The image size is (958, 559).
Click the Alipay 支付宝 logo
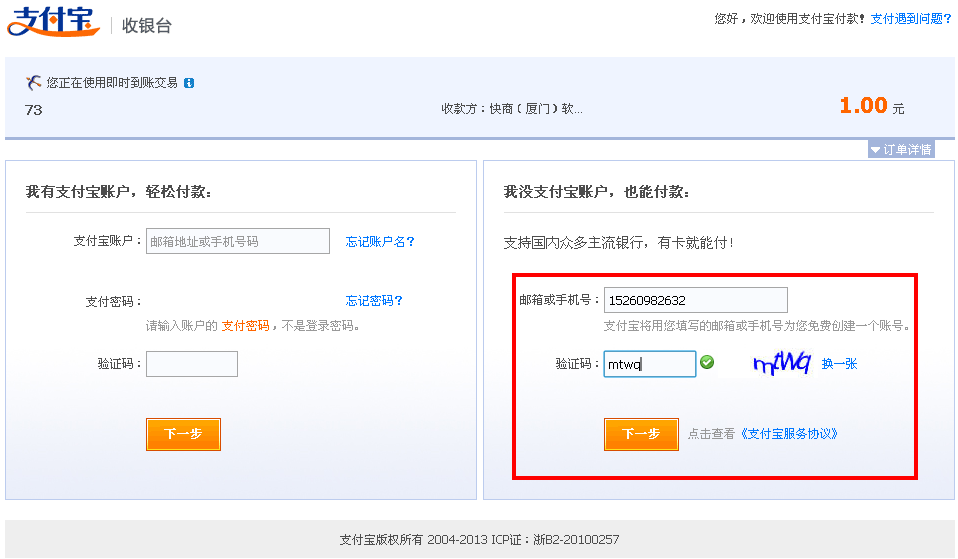pos(53,21)
